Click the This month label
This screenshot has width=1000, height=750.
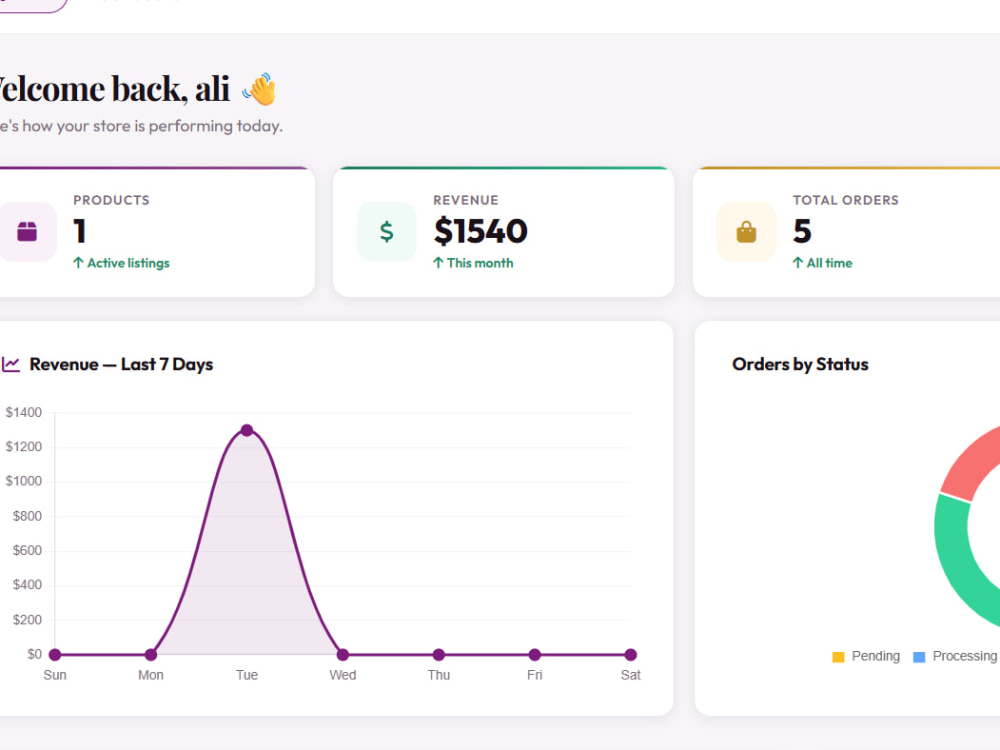point(480,263)
